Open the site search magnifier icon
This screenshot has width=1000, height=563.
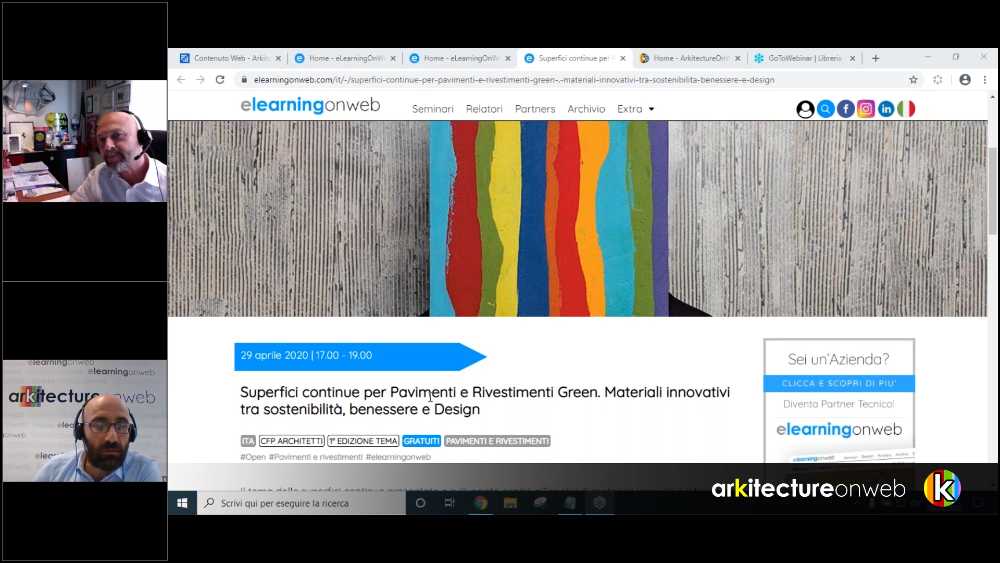(x=825, y=109)
